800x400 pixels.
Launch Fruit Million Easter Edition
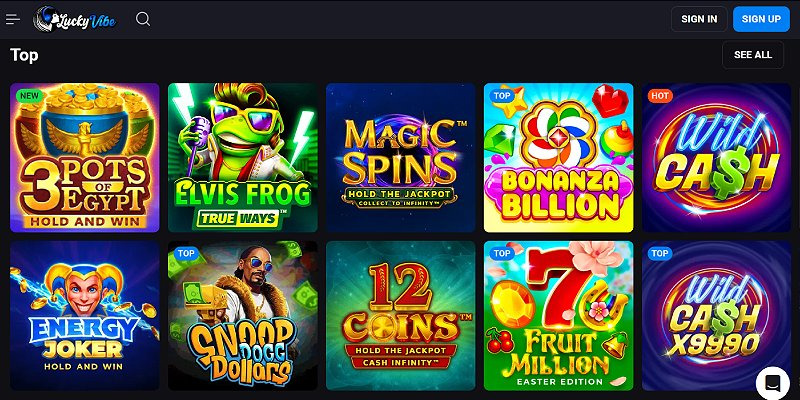tap(559, 316)
